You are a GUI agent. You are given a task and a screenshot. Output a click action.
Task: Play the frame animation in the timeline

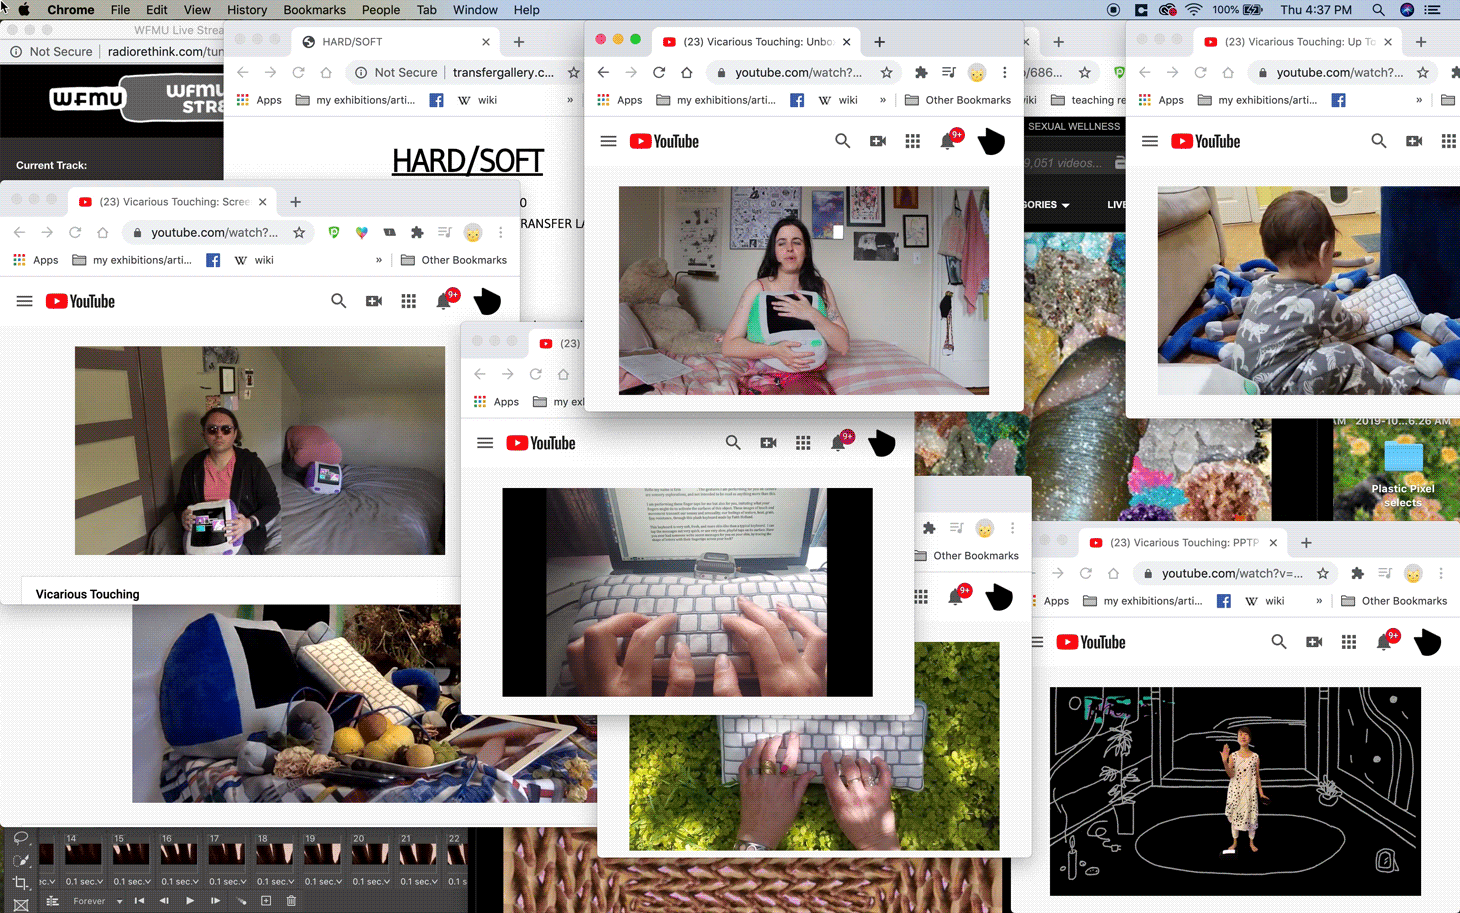pos(190,901)
